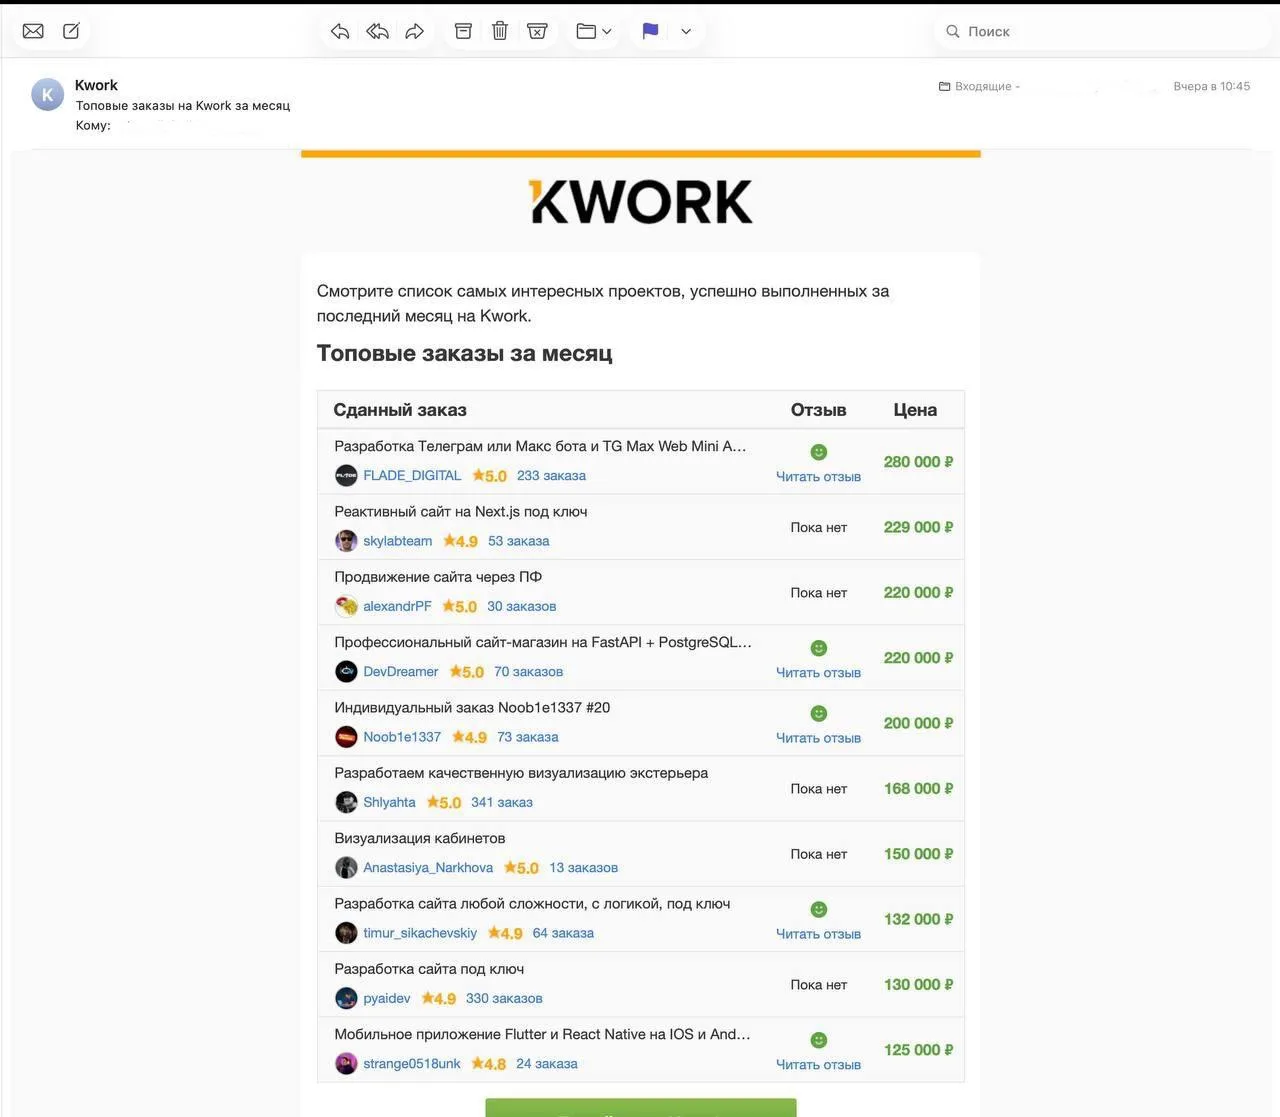Reply all to the email
This screenshot has height=1117, width=1280.
tap(377, 31)
